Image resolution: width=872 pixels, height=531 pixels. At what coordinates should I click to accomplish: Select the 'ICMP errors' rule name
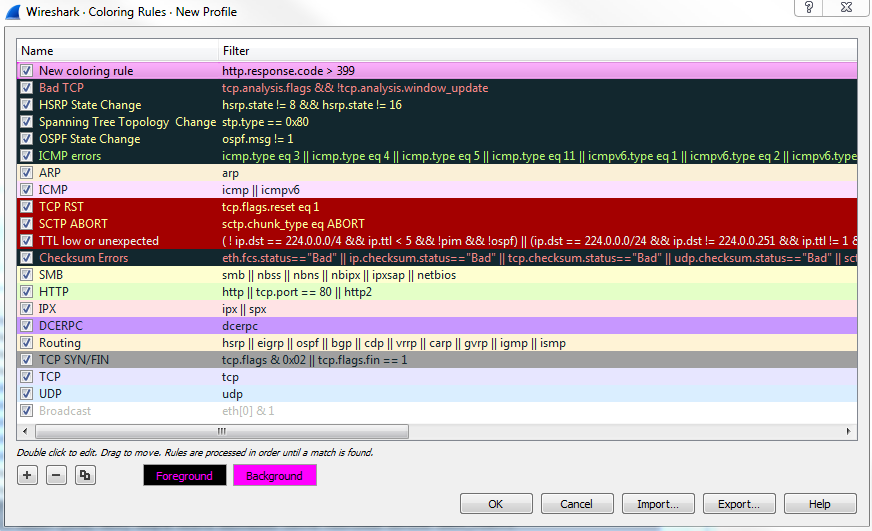70,156
